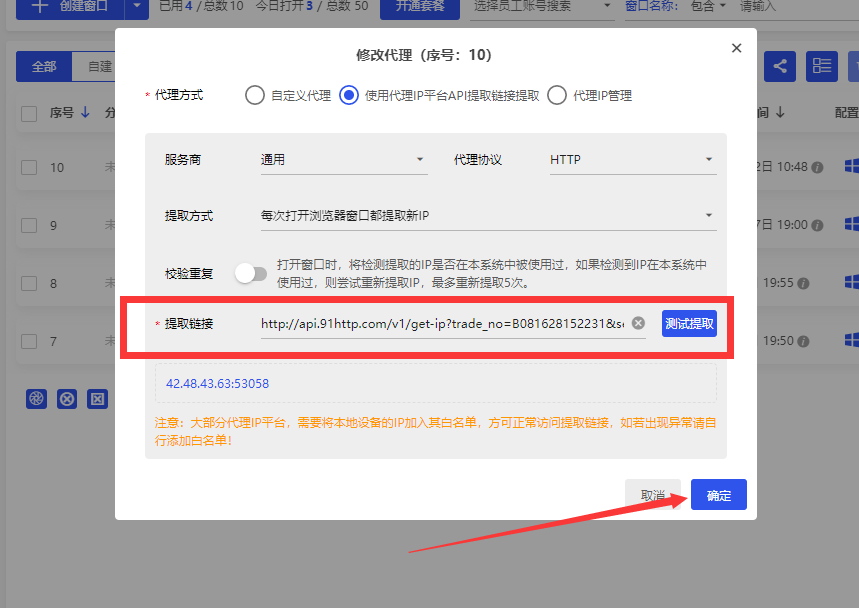Toggle the 校验重复 switch
This screenshot has height=608, width=859.
(x=251, y=273)
